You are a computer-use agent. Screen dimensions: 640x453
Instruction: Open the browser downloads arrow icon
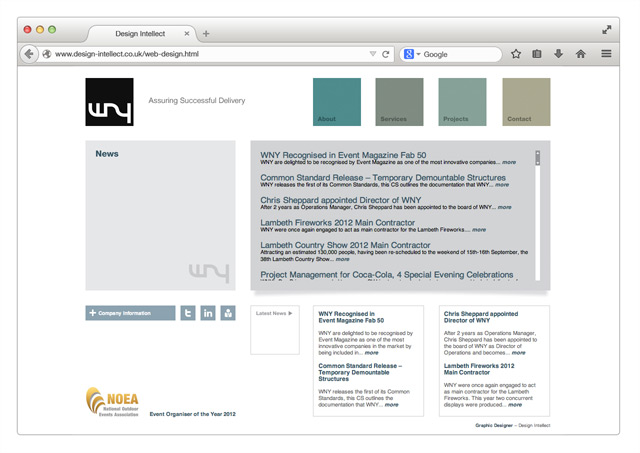point(558,54)
